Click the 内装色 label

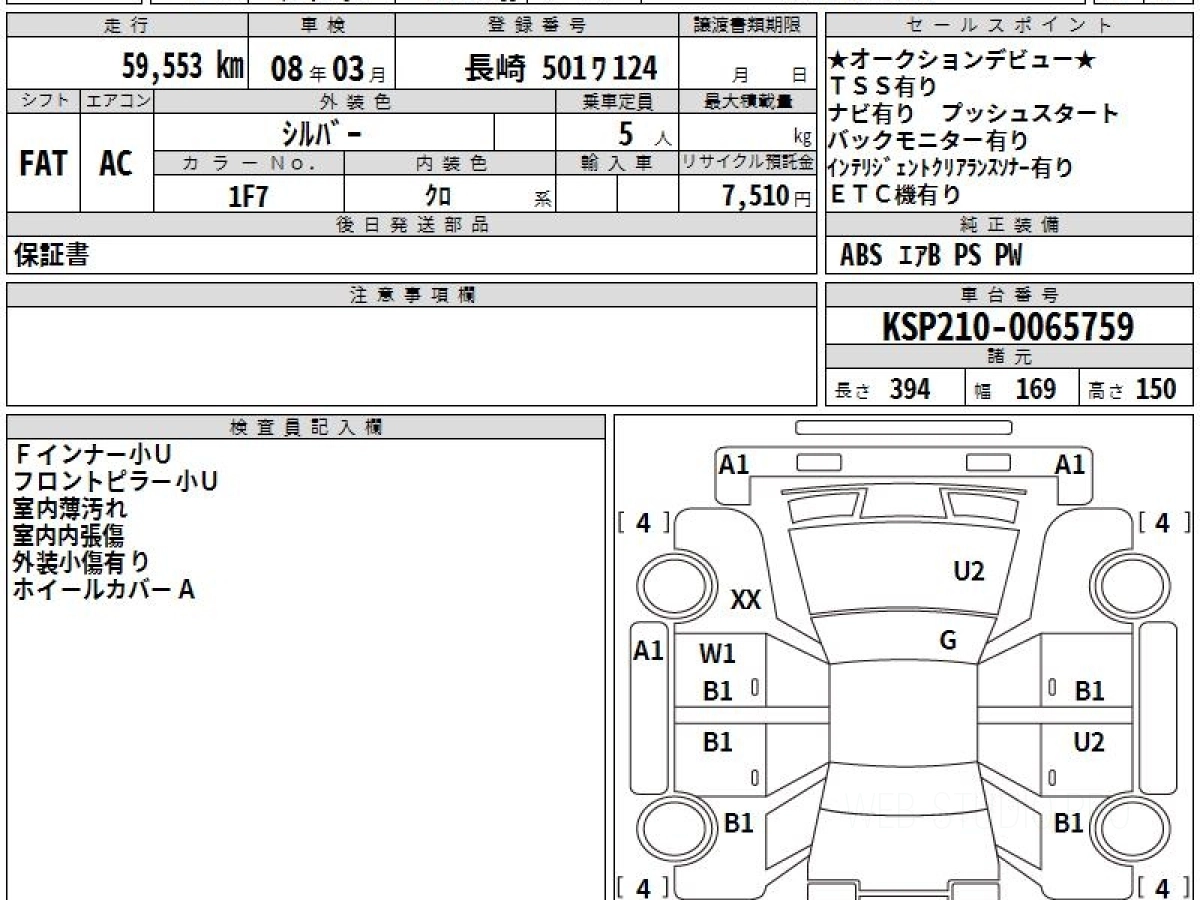(x=449, y=163)
